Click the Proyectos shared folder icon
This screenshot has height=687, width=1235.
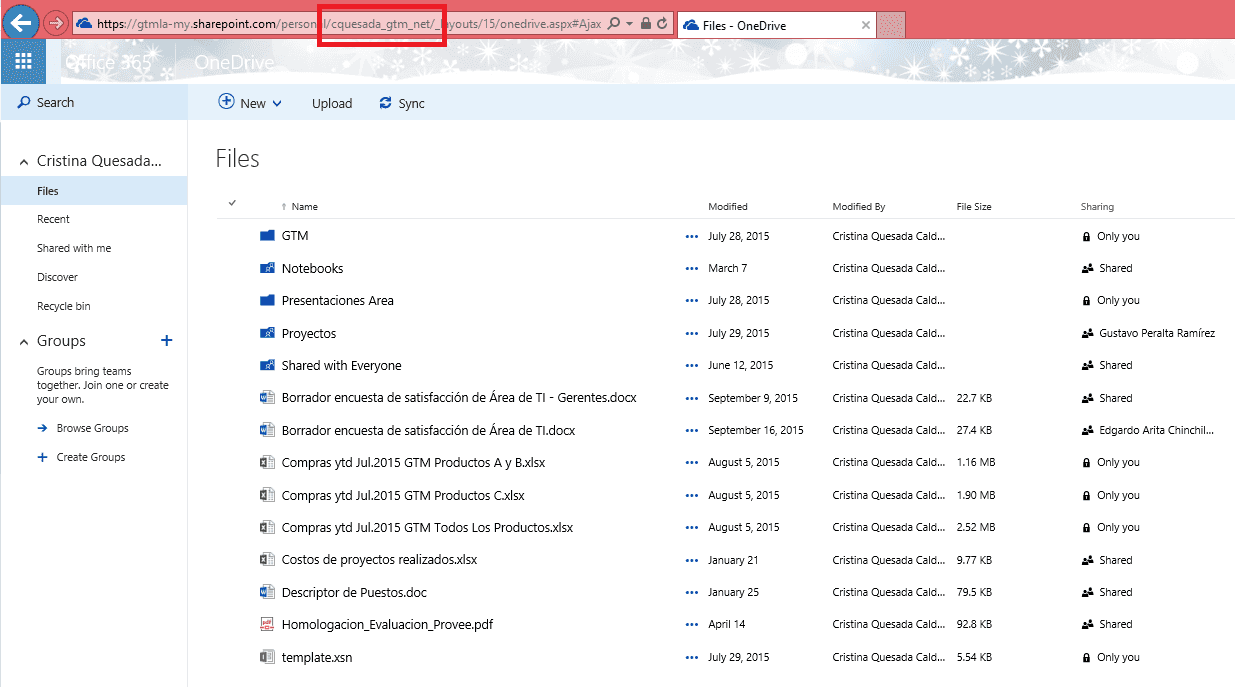pos(267,333)
